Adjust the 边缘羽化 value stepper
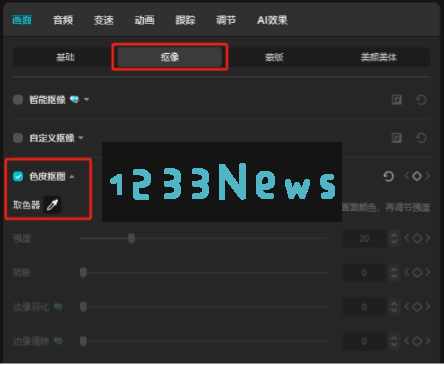 tap(394, 307)
